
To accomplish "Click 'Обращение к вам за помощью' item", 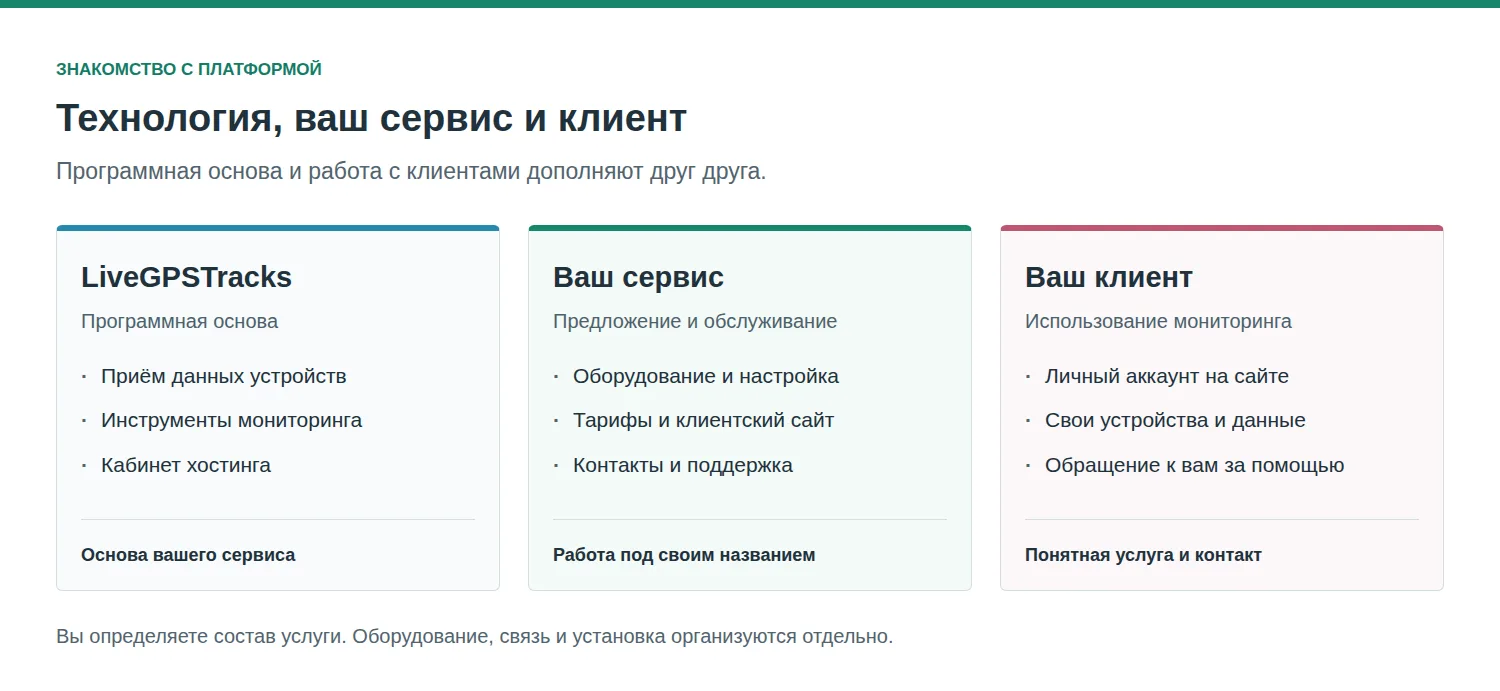I will tap(1194, 465).
